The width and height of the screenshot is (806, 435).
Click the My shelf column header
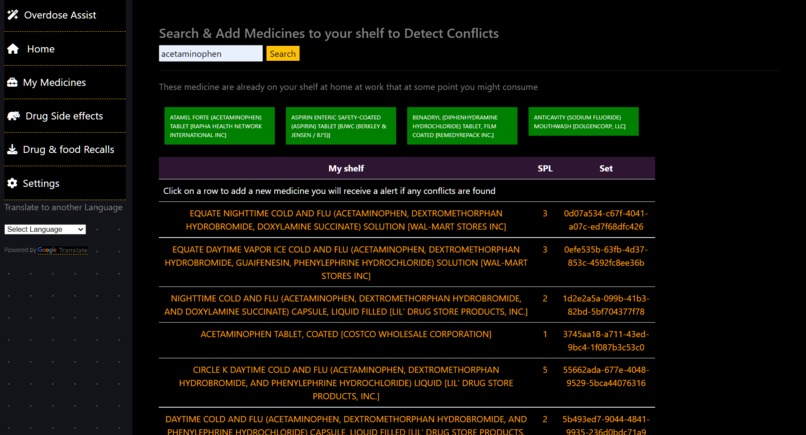(x=346, y=168)
